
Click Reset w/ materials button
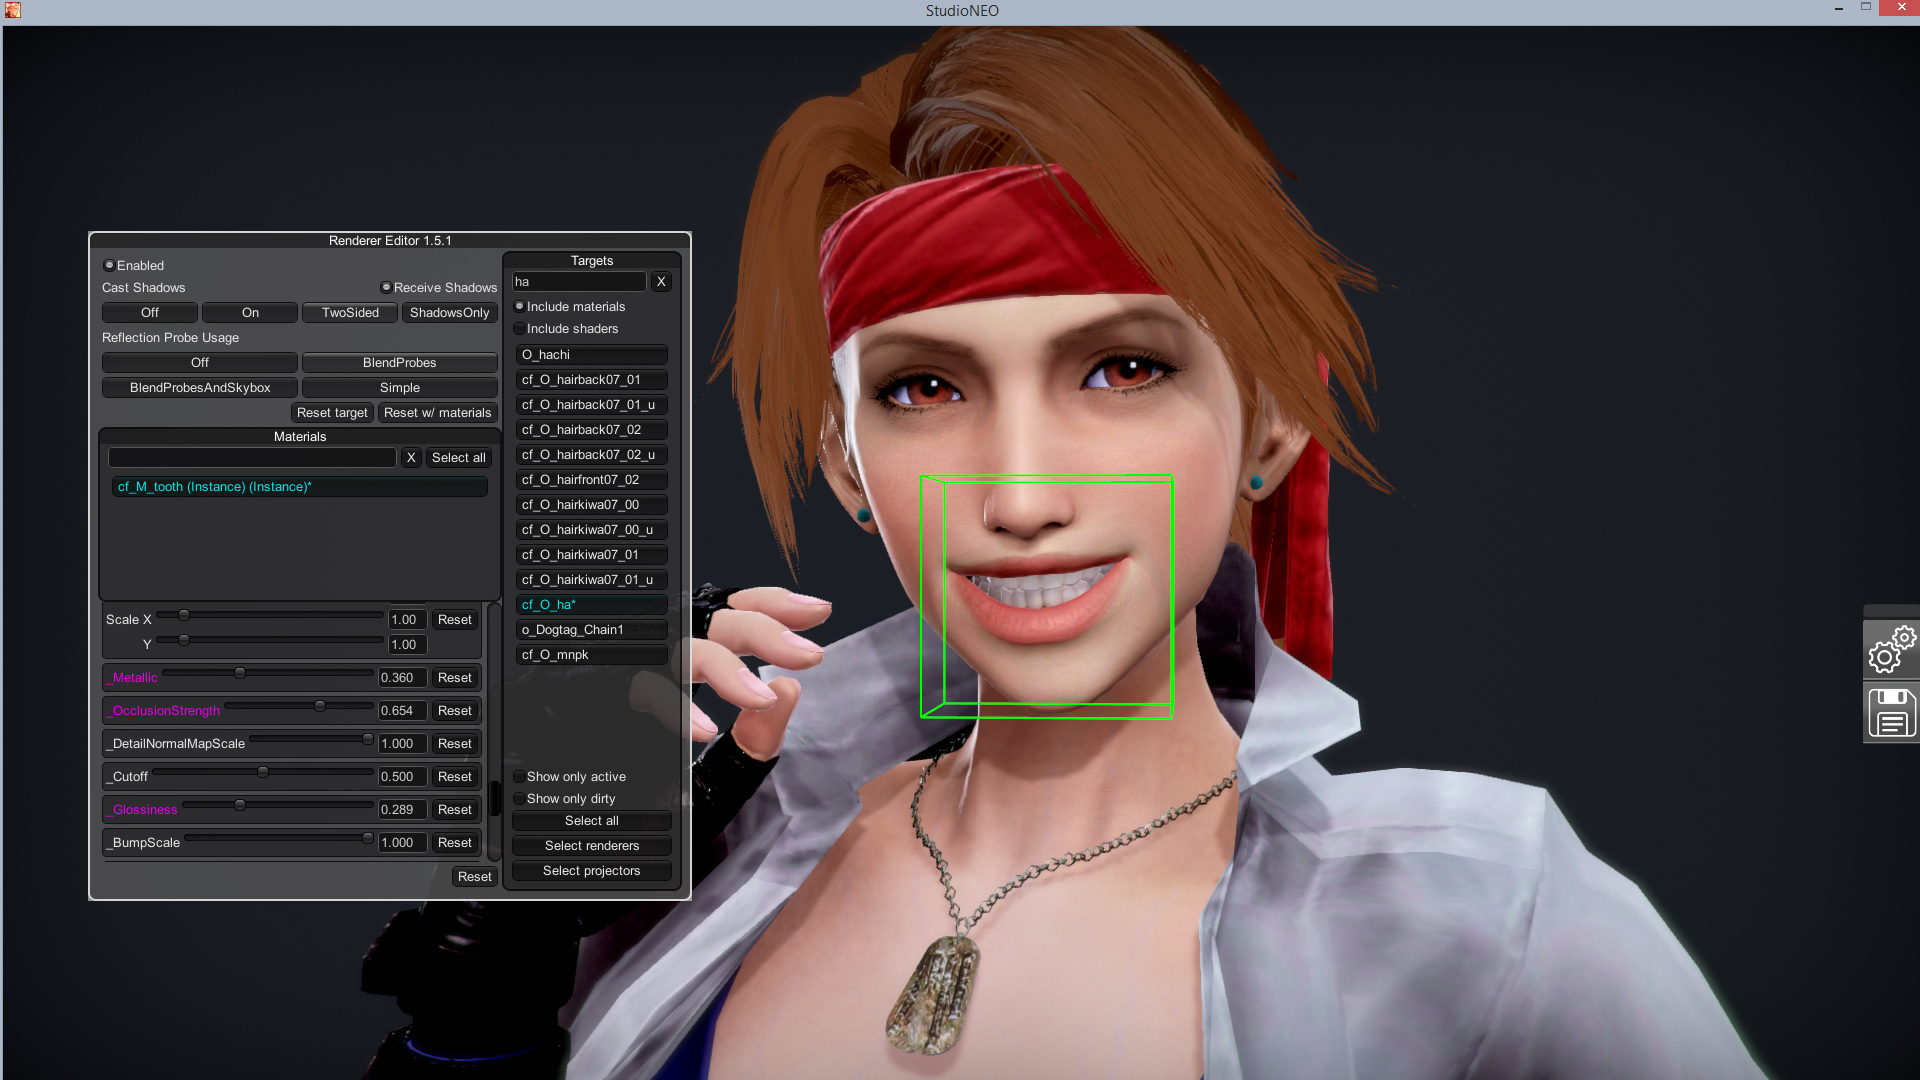click(x=438, y=412)
